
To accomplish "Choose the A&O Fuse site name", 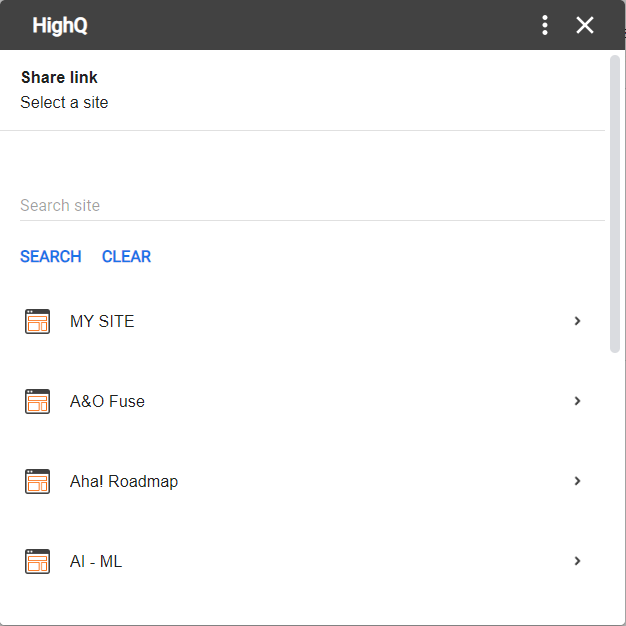I will (x=107, y=401).
